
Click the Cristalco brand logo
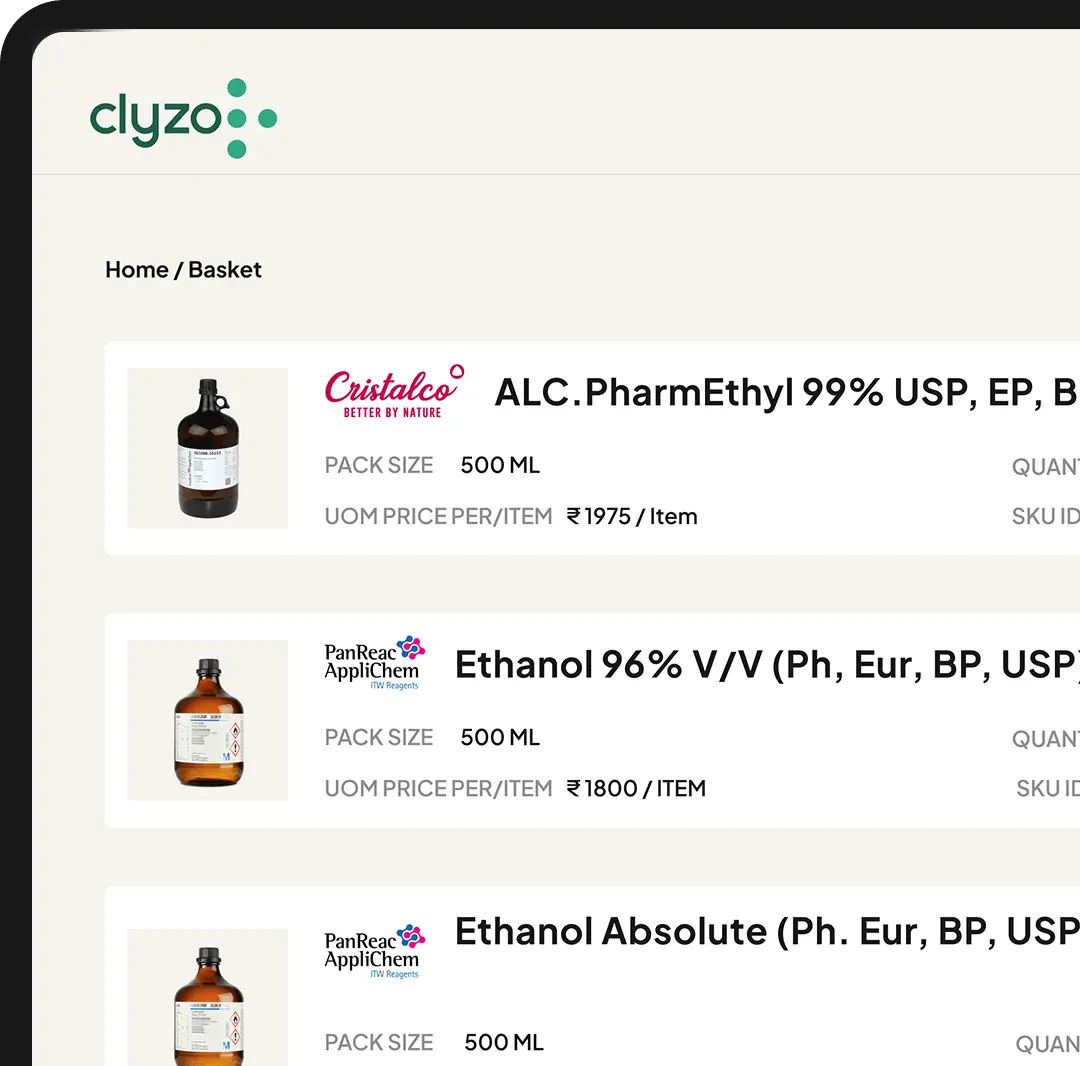395,391
